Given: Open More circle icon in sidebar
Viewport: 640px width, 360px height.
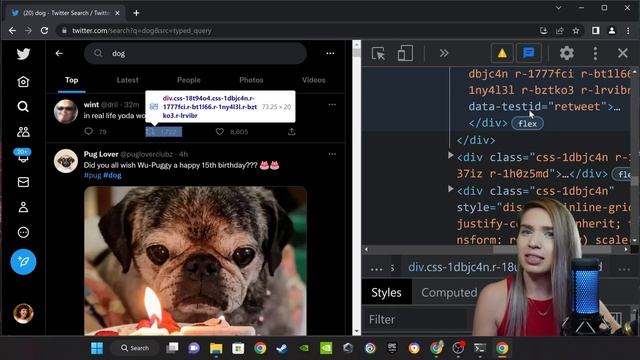Looking at the screenshot, I should tap(23, 232).
